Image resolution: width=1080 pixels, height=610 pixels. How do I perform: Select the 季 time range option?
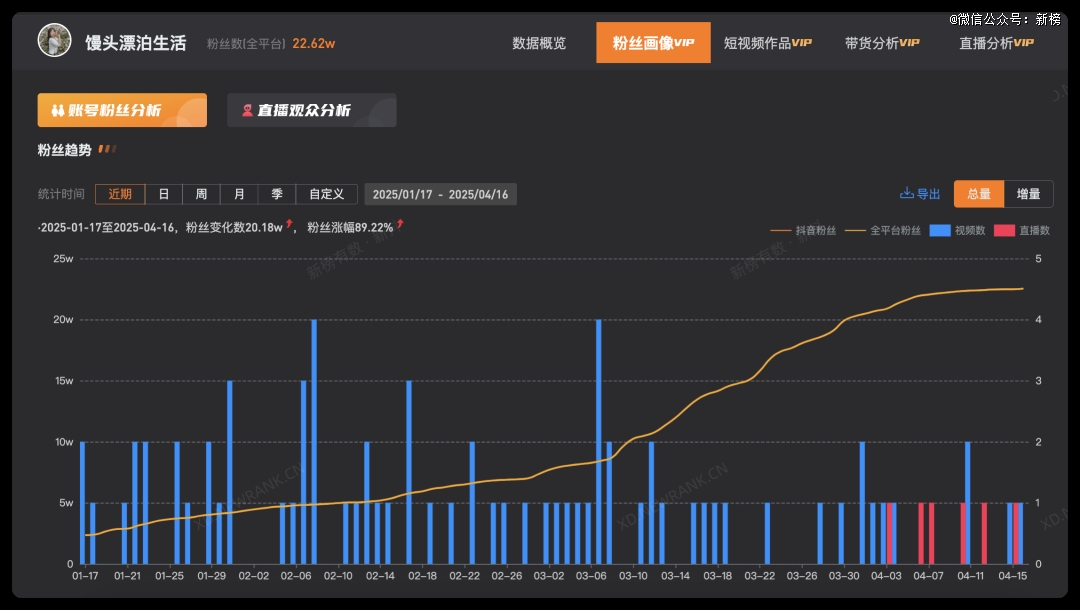277,194
